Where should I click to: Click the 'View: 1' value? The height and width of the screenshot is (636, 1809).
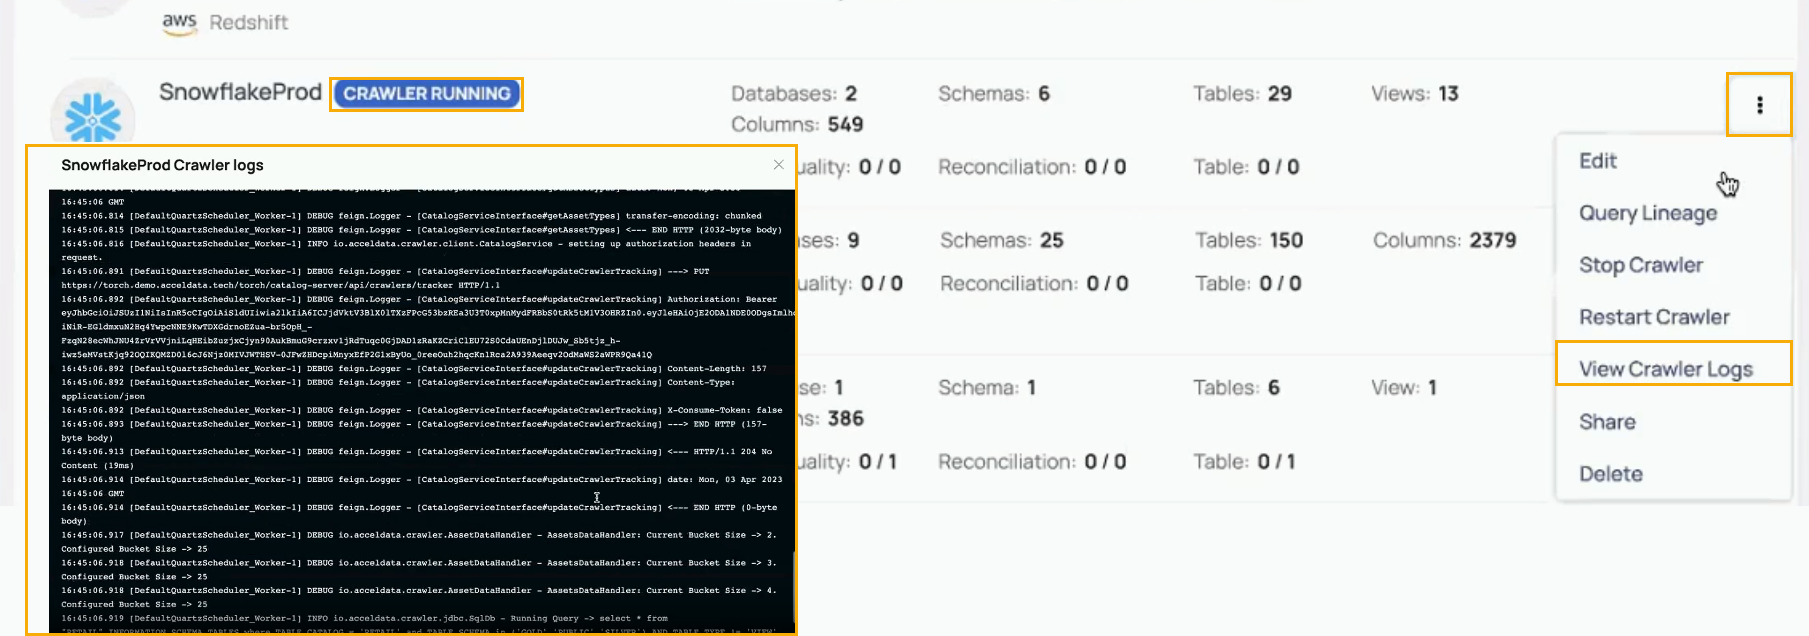tap(1404, 388)
